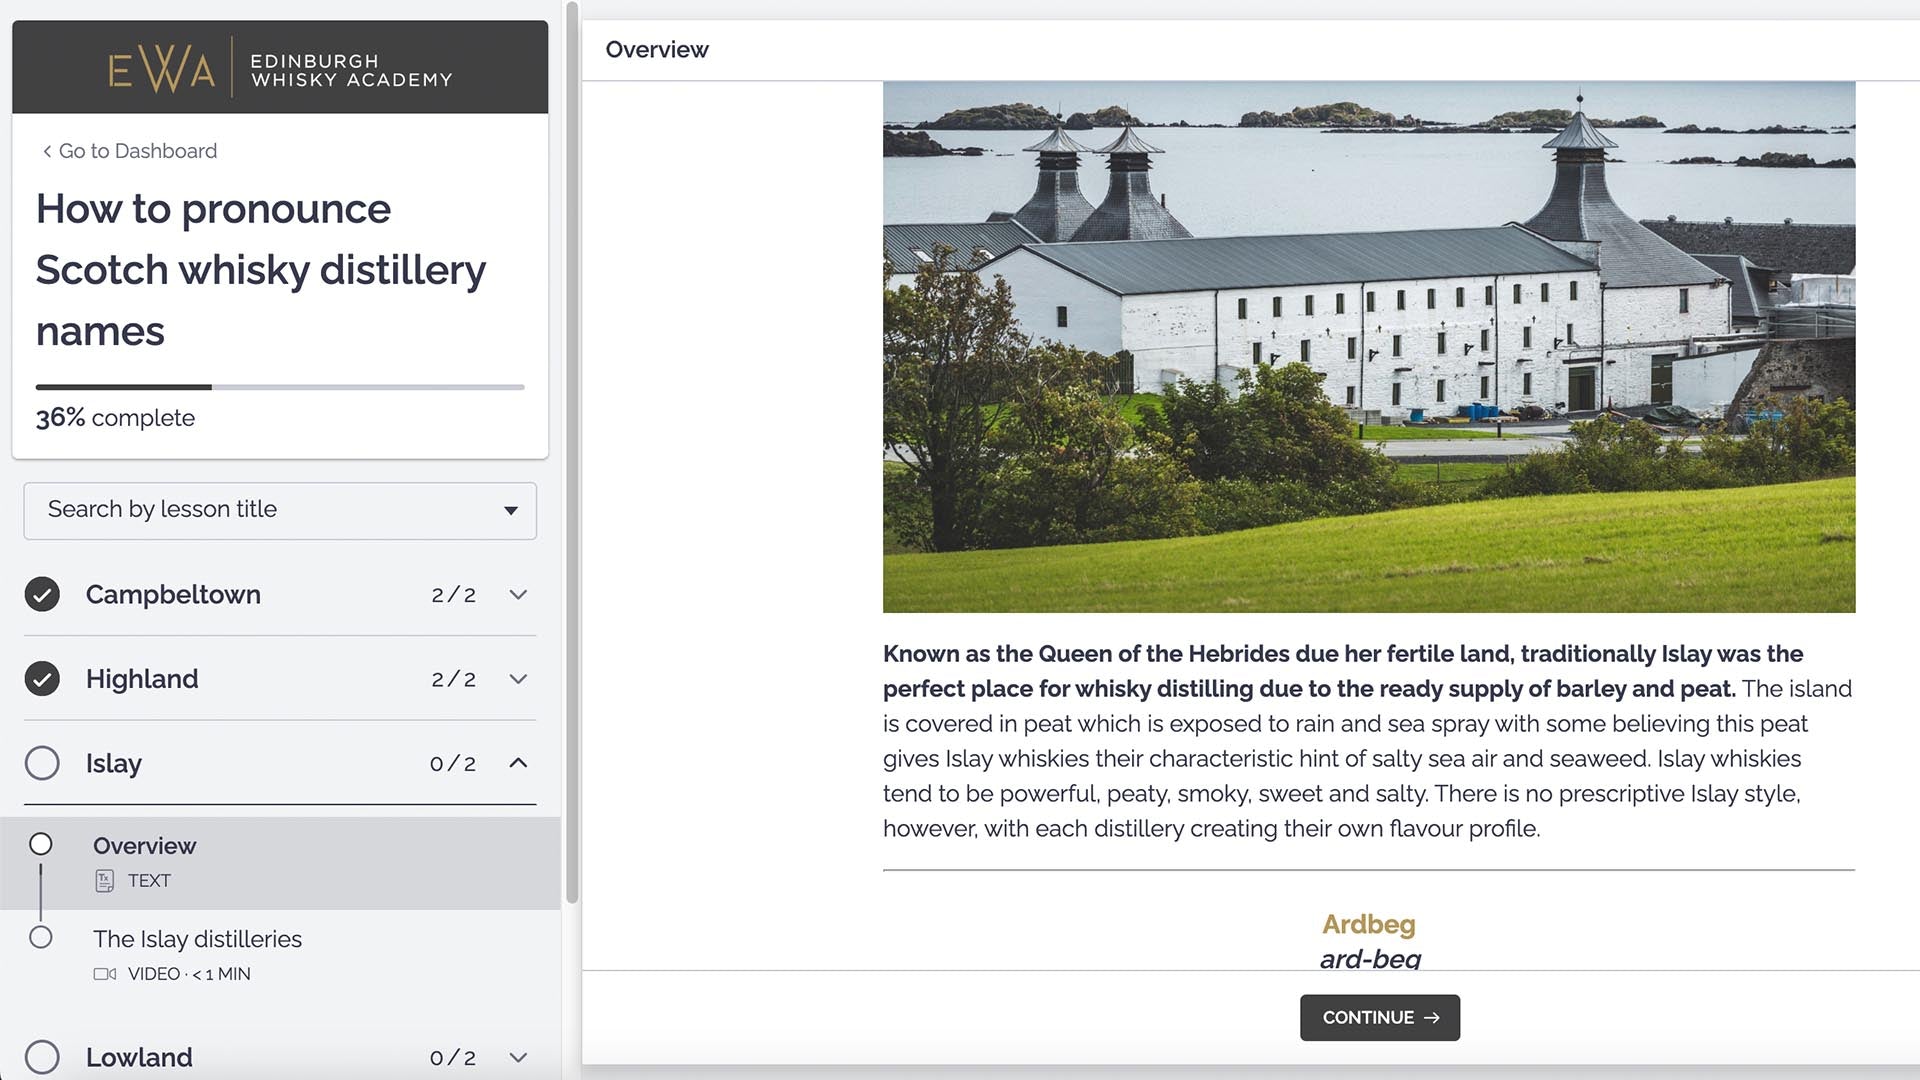This screenshot has width=1920, height=1080.
Task: Open the Search by lesson title dropdown
Action: (x=280, y=511)
